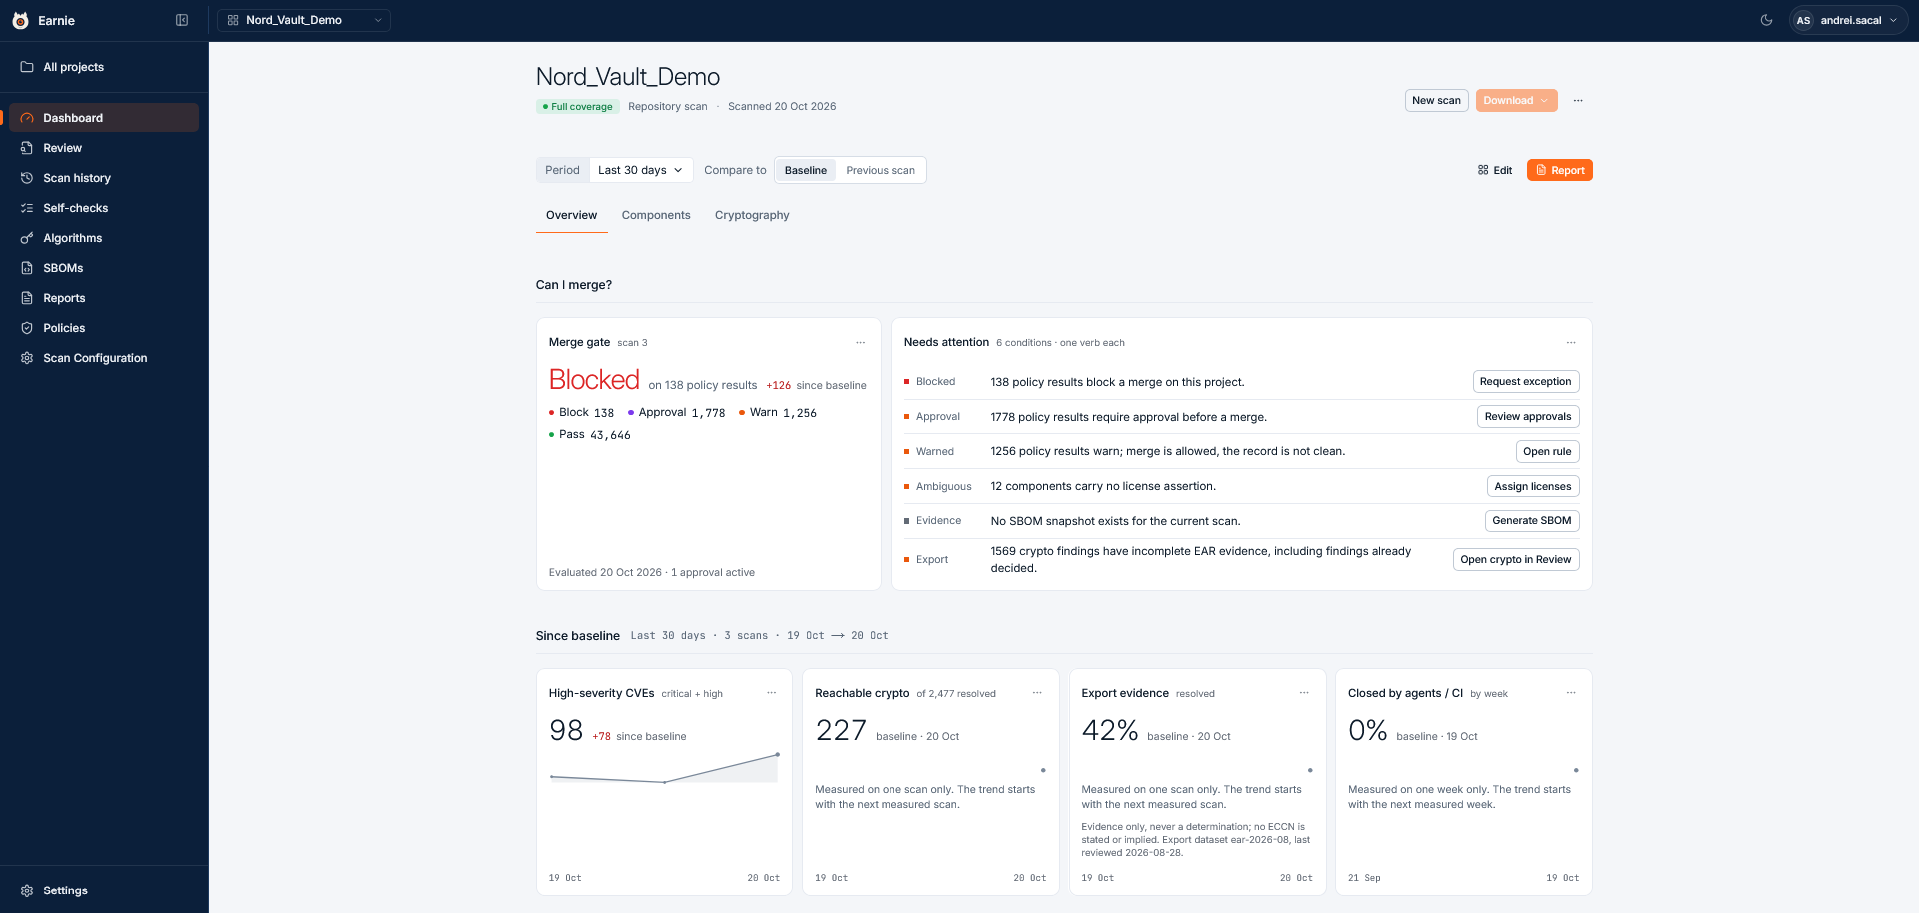Open SBOMs page
1920x913 pixels.
pos(104,268)
